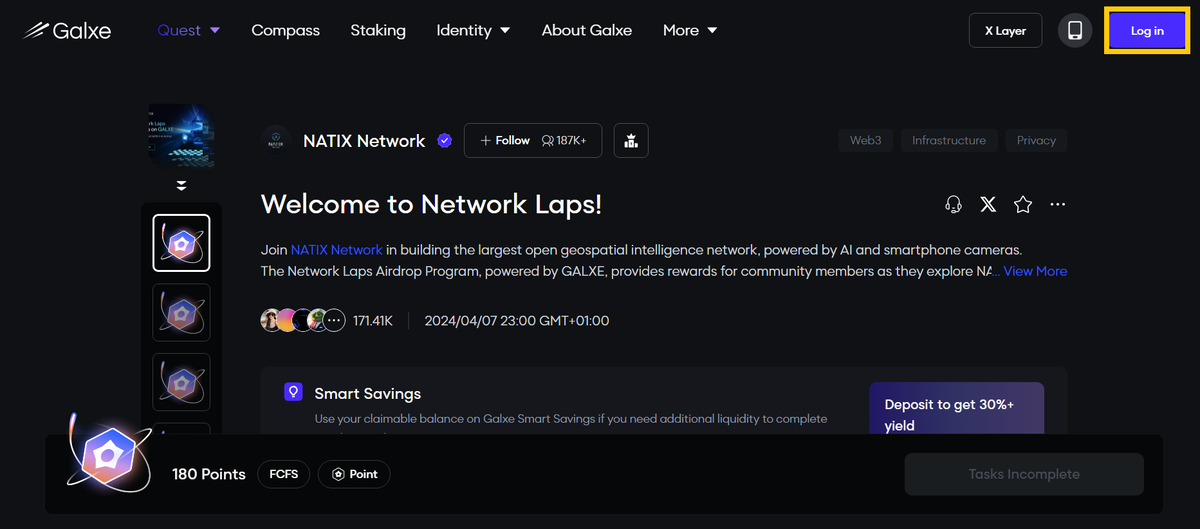The image size is (1200, 529).
Task: Click the Point badge
Action: point(354,474)
